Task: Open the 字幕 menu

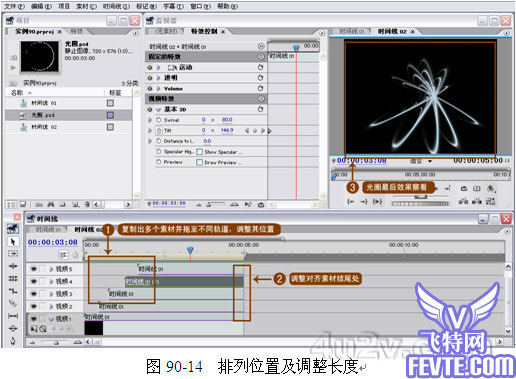Action: pos(174,6)
